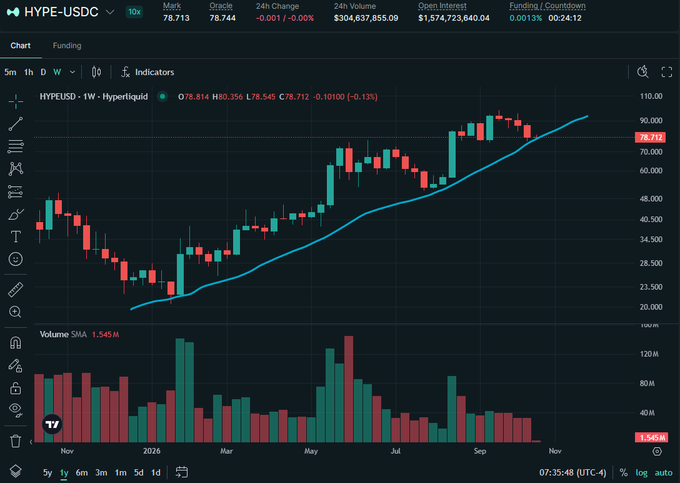Switch to the Funding tab
This screenshot has width=680, height=483.
point(67,46)
